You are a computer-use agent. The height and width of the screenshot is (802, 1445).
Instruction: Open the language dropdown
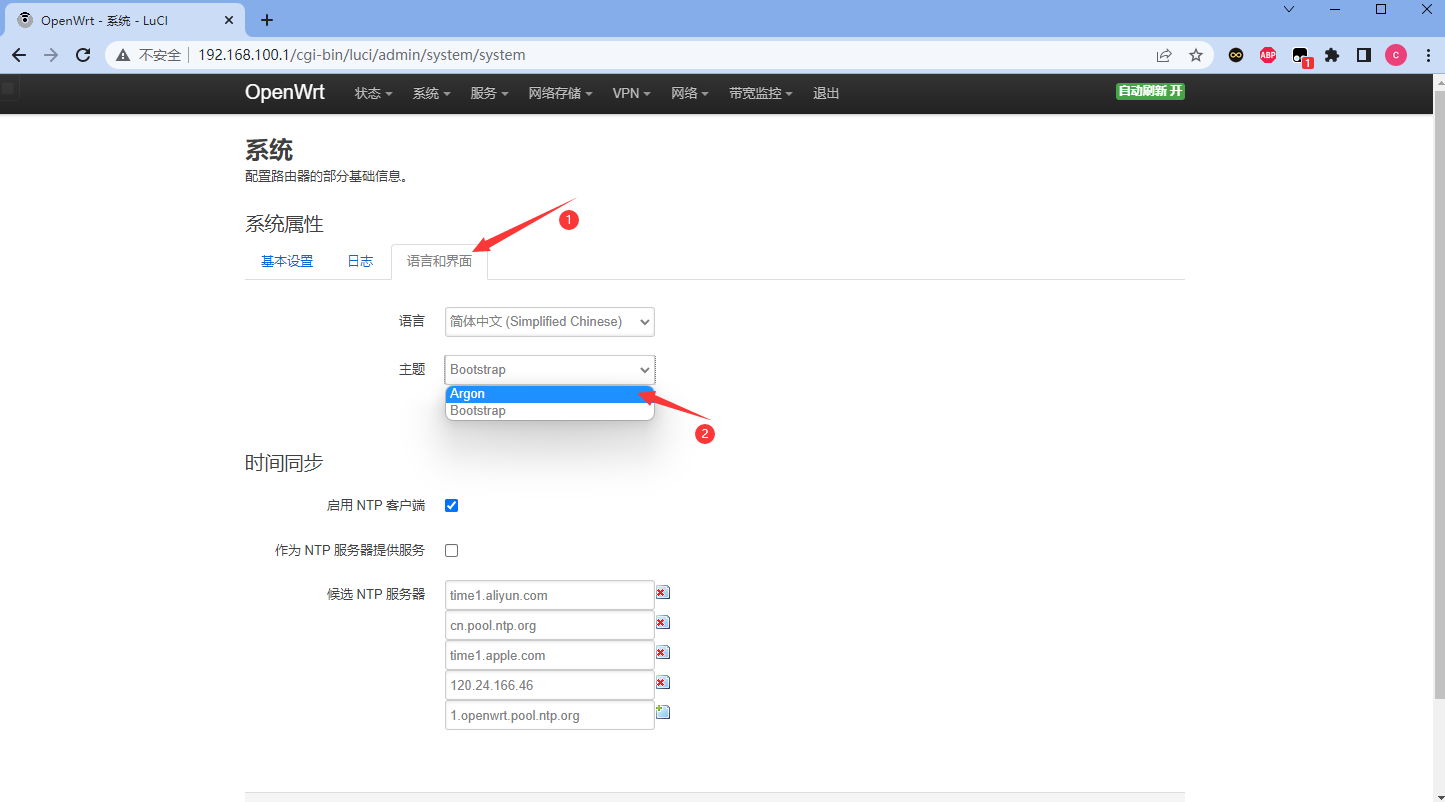click(550, 321)
